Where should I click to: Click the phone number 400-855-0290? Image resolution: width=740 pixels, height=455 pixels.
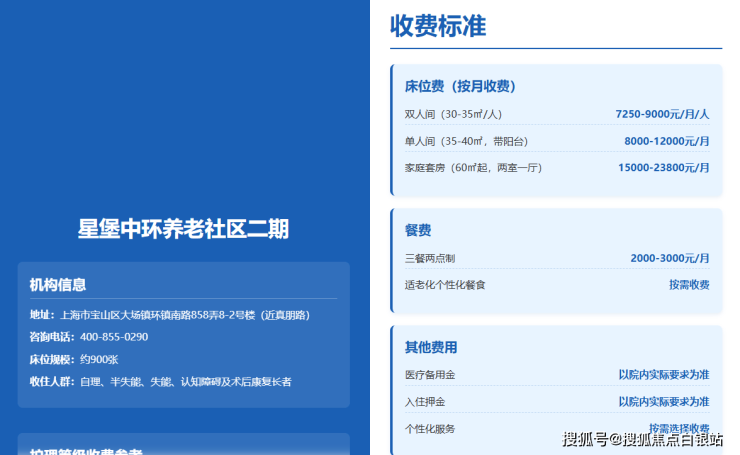coord(114,337)
